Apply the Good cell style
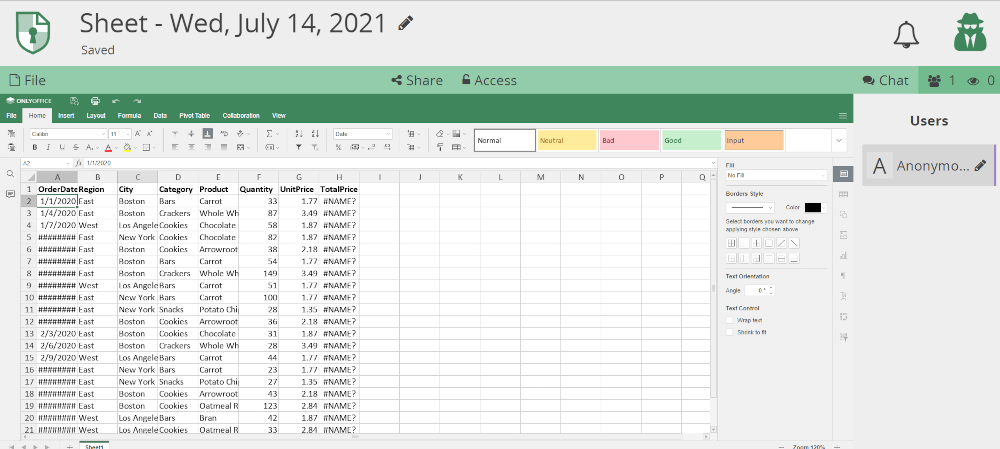Screen dimensions: 1000x449 click(691, 140)
